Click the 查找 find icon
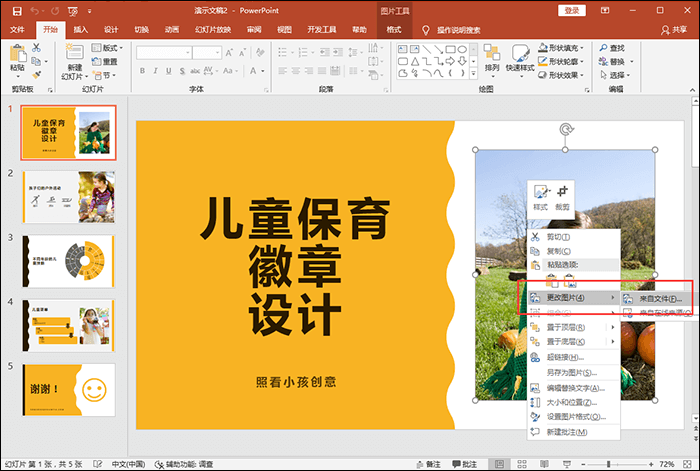The image size is (700, 471). (x=604, y=48)
